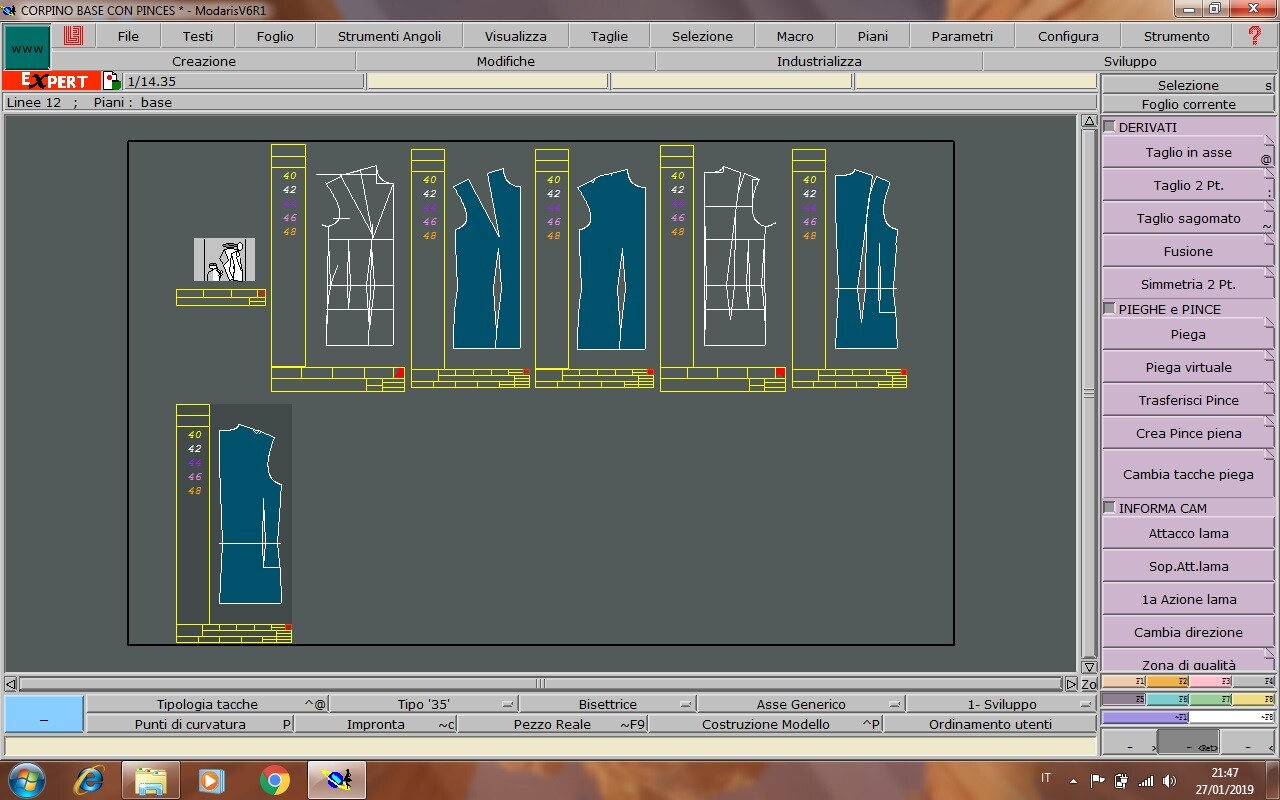This screenshot has height=800, width=1280.
Task: Launch Google Chrome from the taskbar
Action: point(274,780)
